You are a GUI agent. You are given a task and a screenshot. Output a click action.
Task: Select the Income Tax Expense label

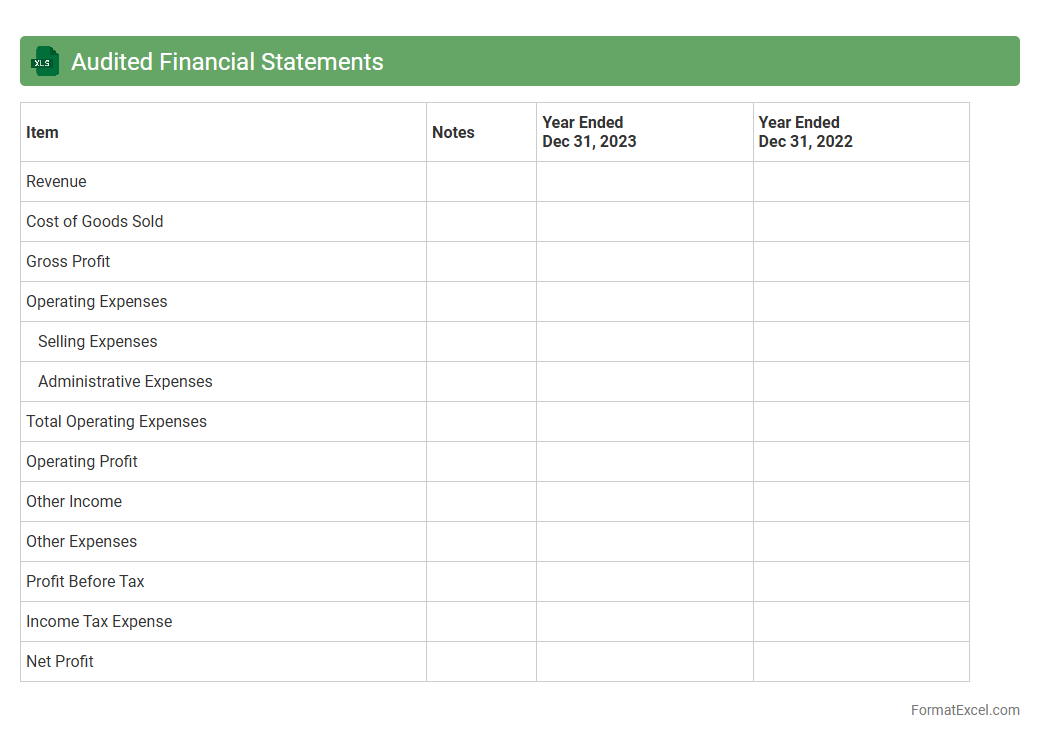[x=99, y=622]
